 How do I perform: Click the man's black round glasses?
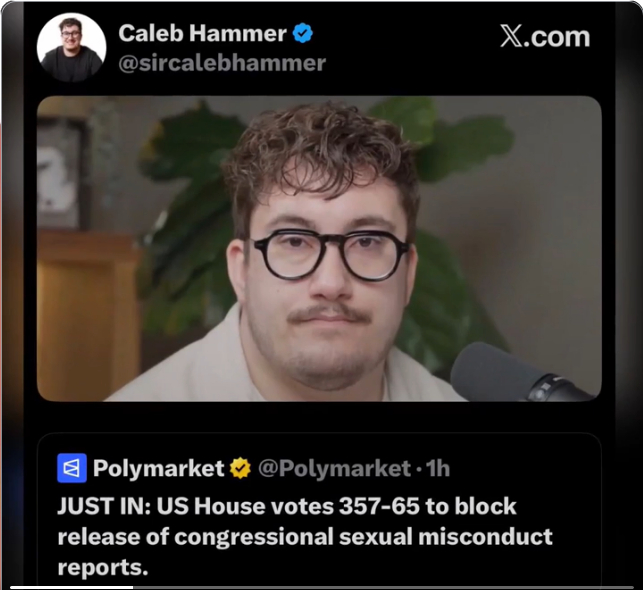tap(331, 254)
